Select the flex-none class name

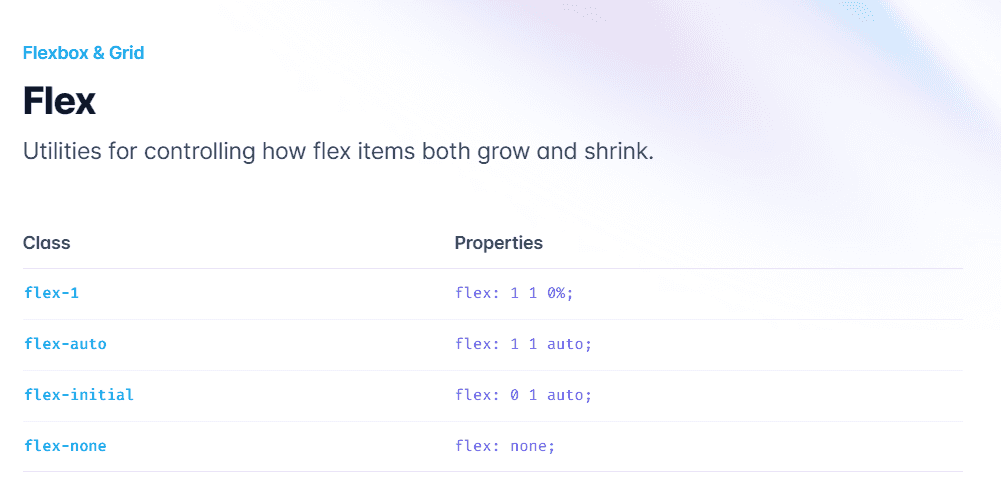[65, 446]
